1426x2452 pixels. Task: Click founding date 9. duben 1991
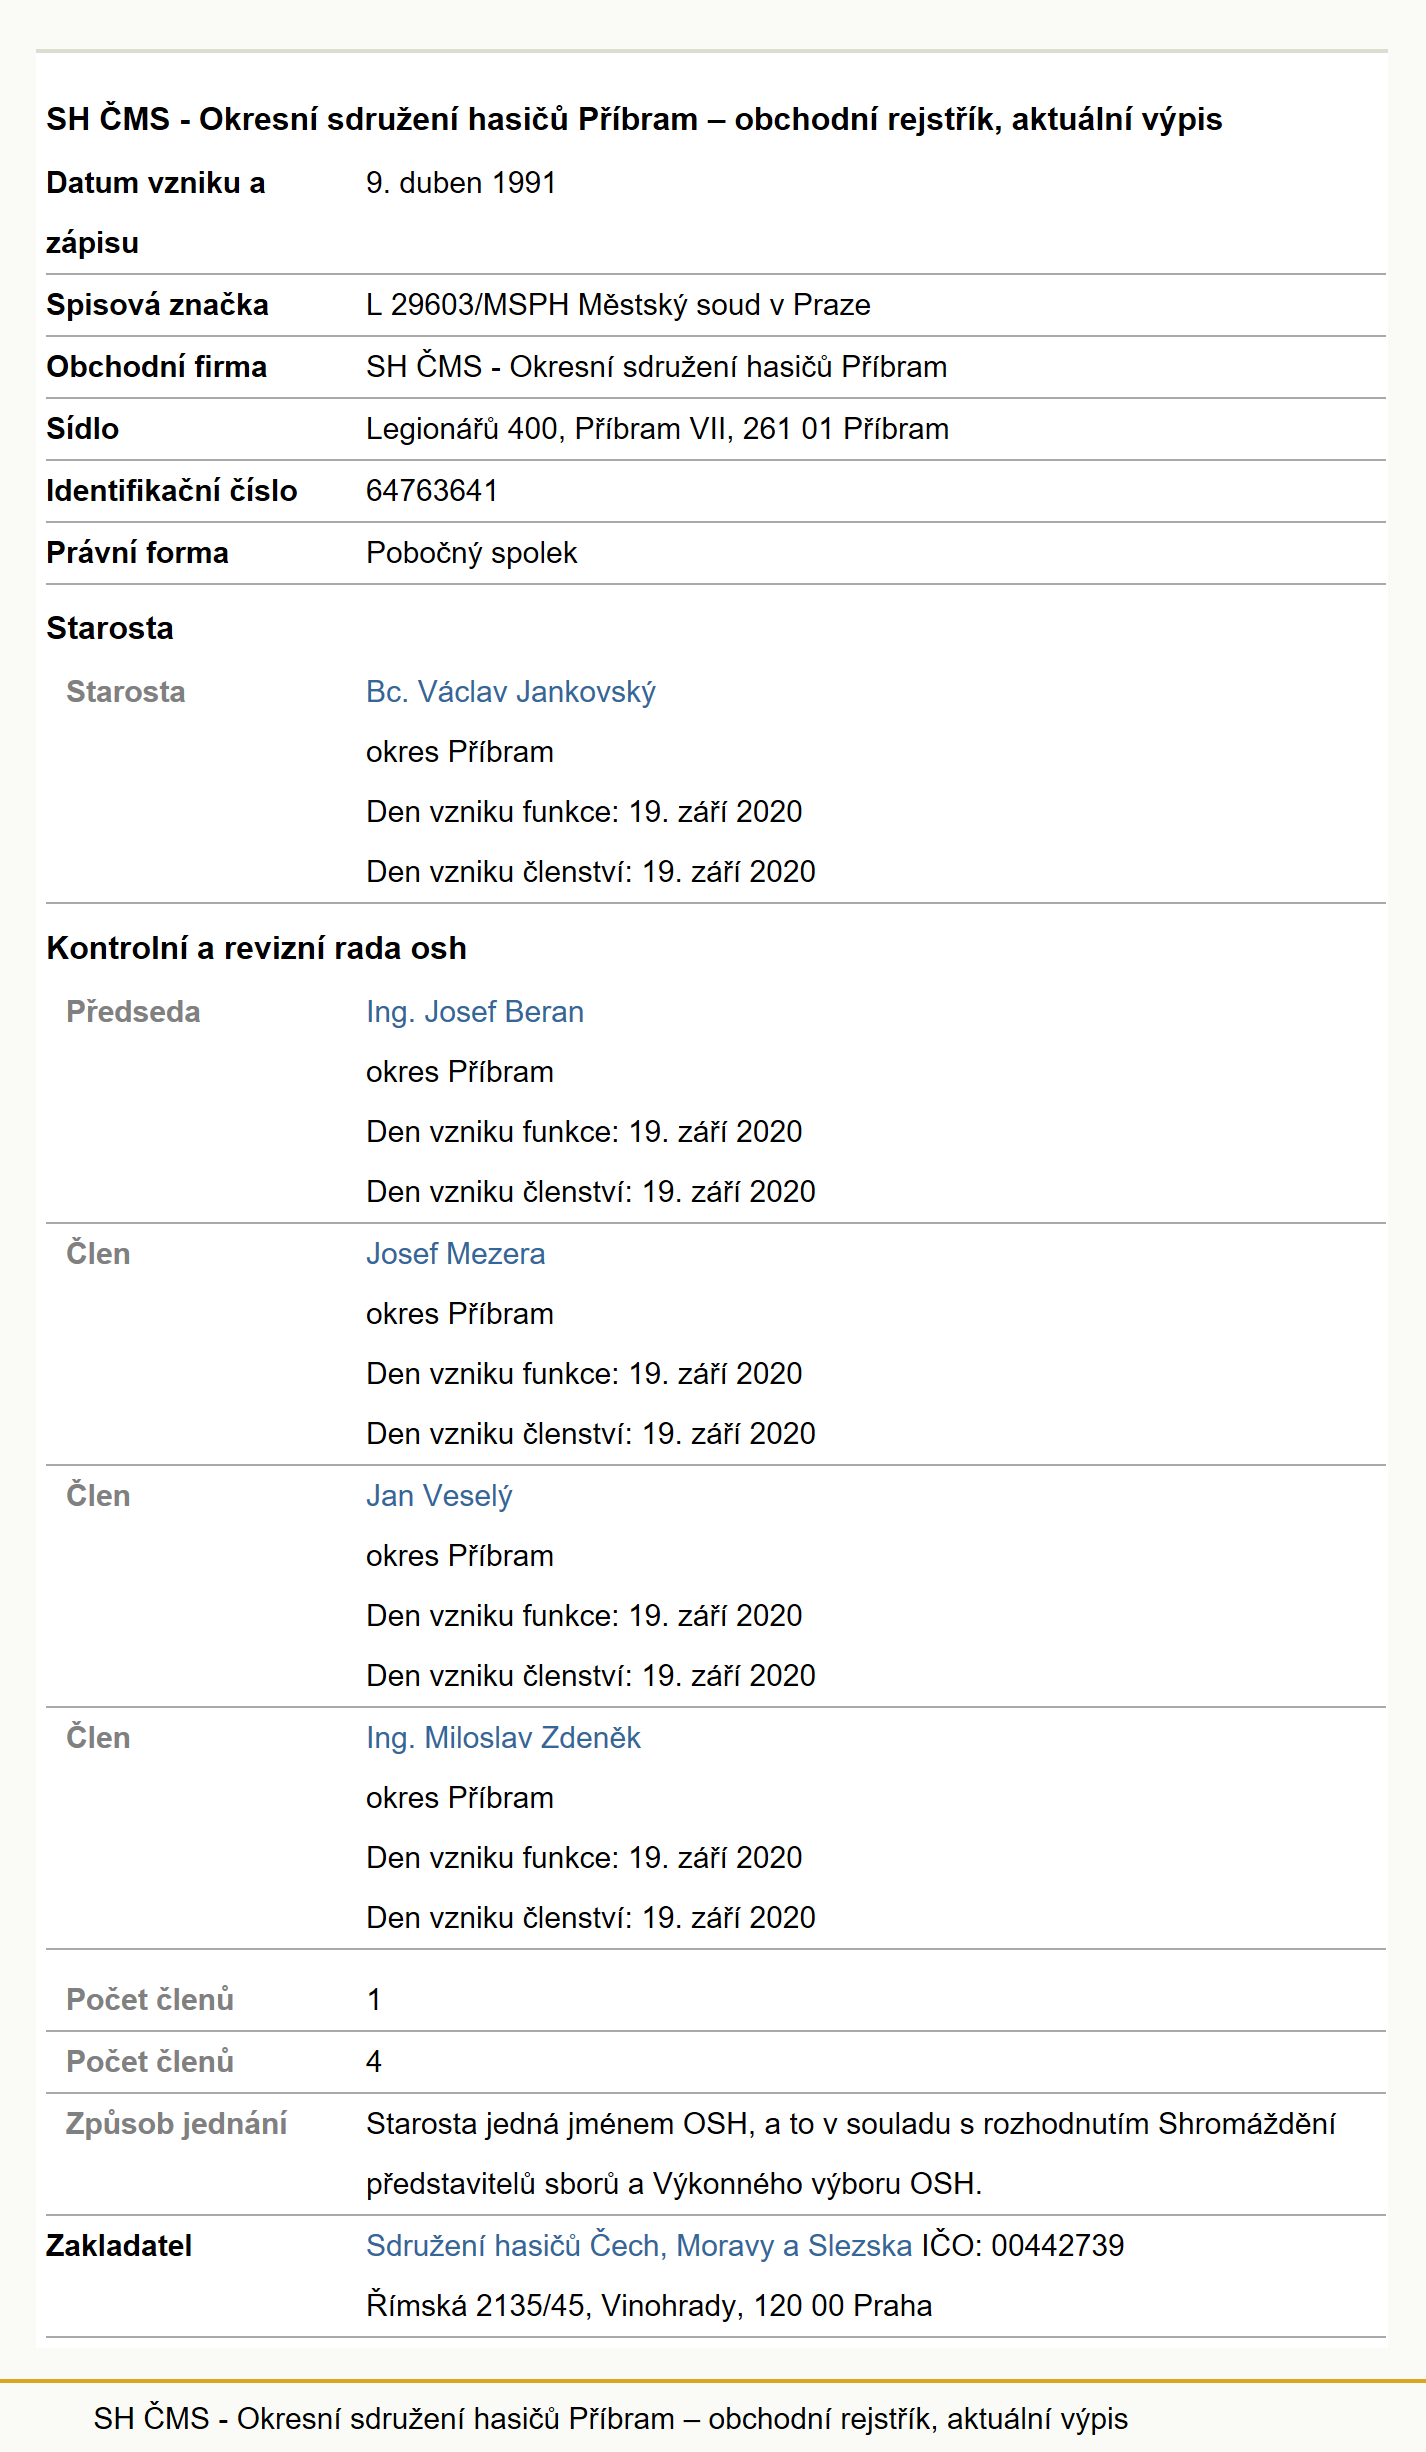pyautogui.click(x=460, y=183)
